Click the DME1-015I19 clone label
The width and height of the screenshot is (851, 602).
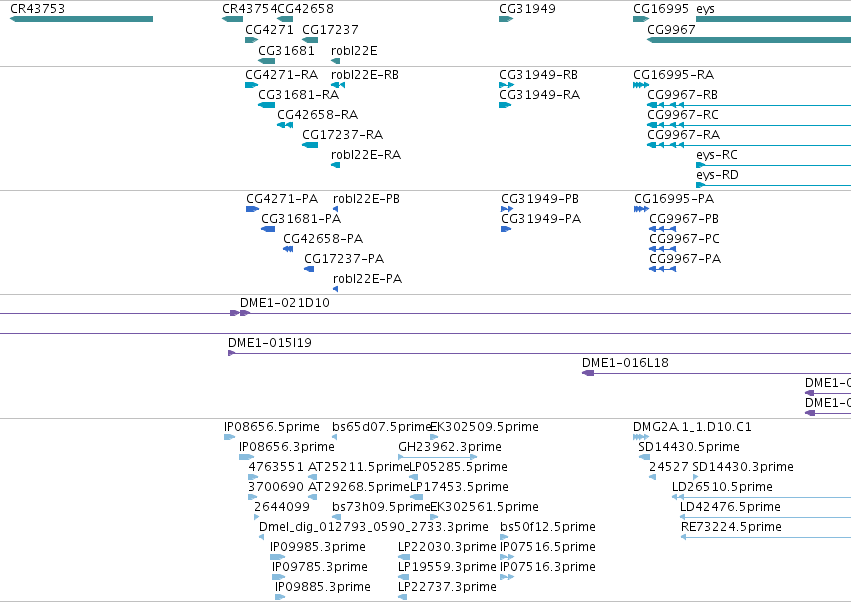click(270, 343)
